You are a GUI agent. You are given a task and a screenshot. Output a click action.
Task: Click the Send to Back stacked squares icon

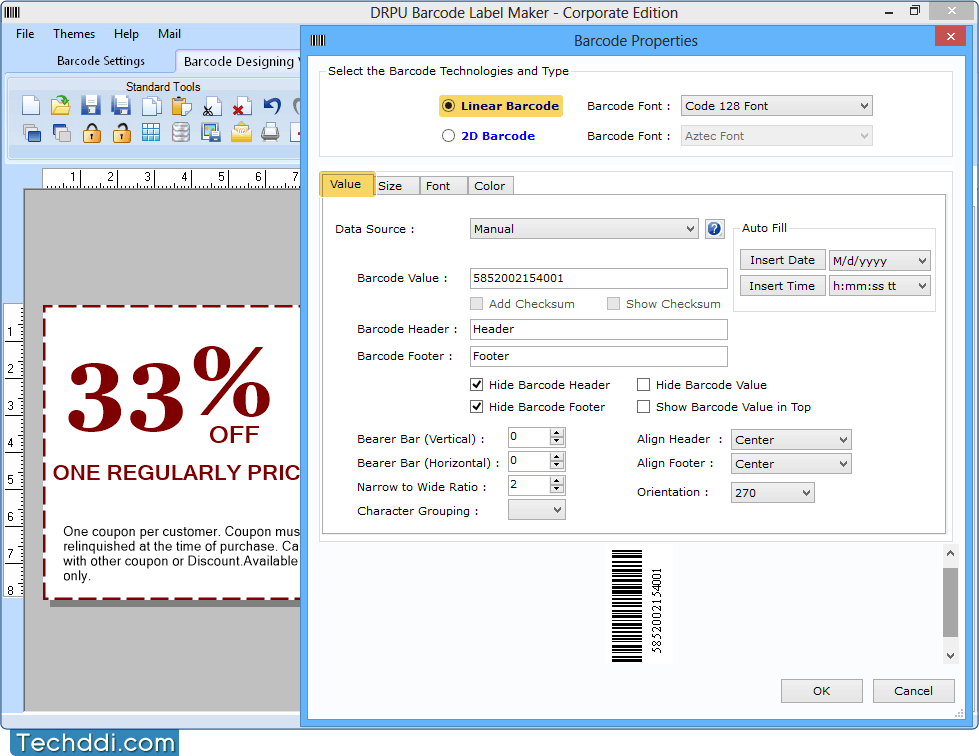tap(61, 132)
